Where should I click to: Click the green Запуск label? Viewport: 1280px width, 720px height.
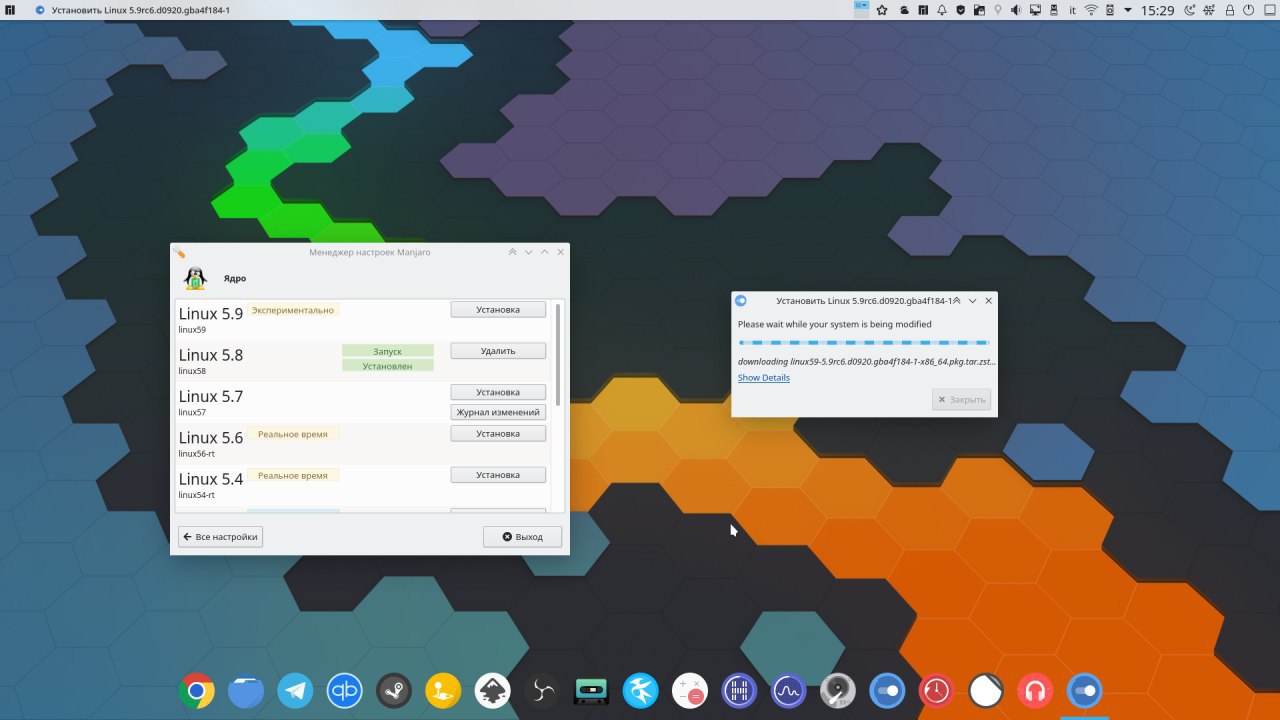point(388,351)
